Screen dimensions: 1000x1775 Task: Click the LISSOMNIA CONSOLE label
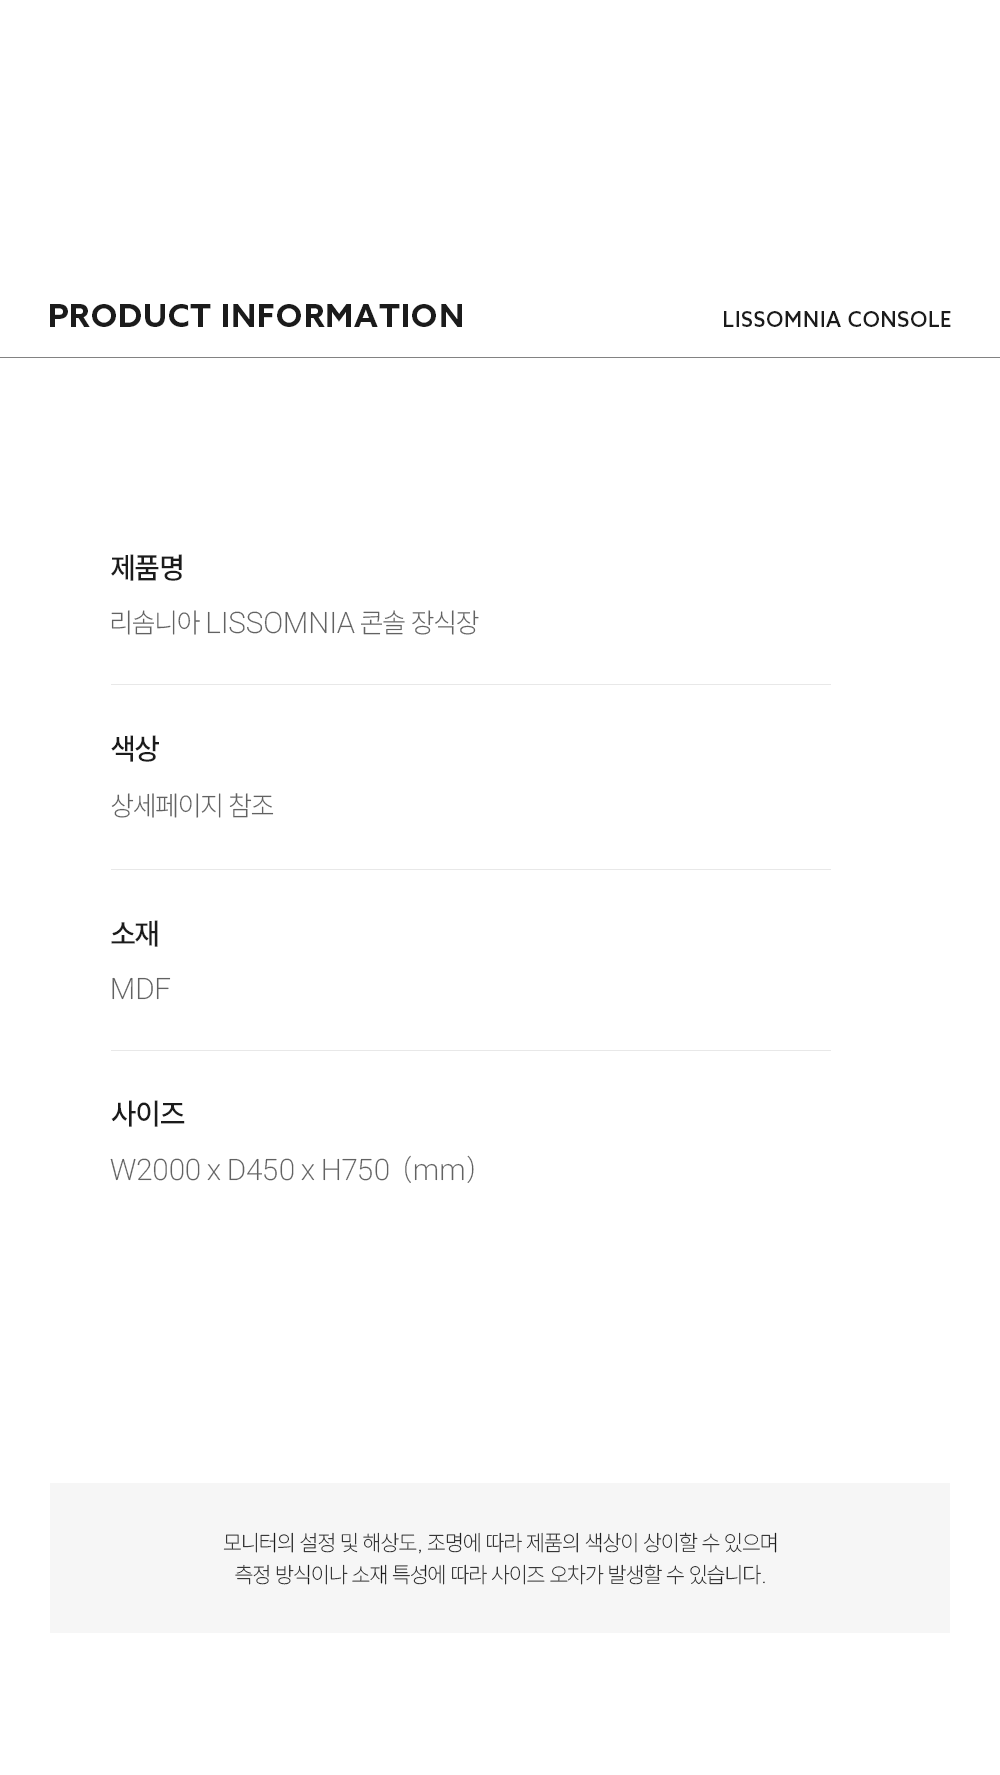[836, 320]
